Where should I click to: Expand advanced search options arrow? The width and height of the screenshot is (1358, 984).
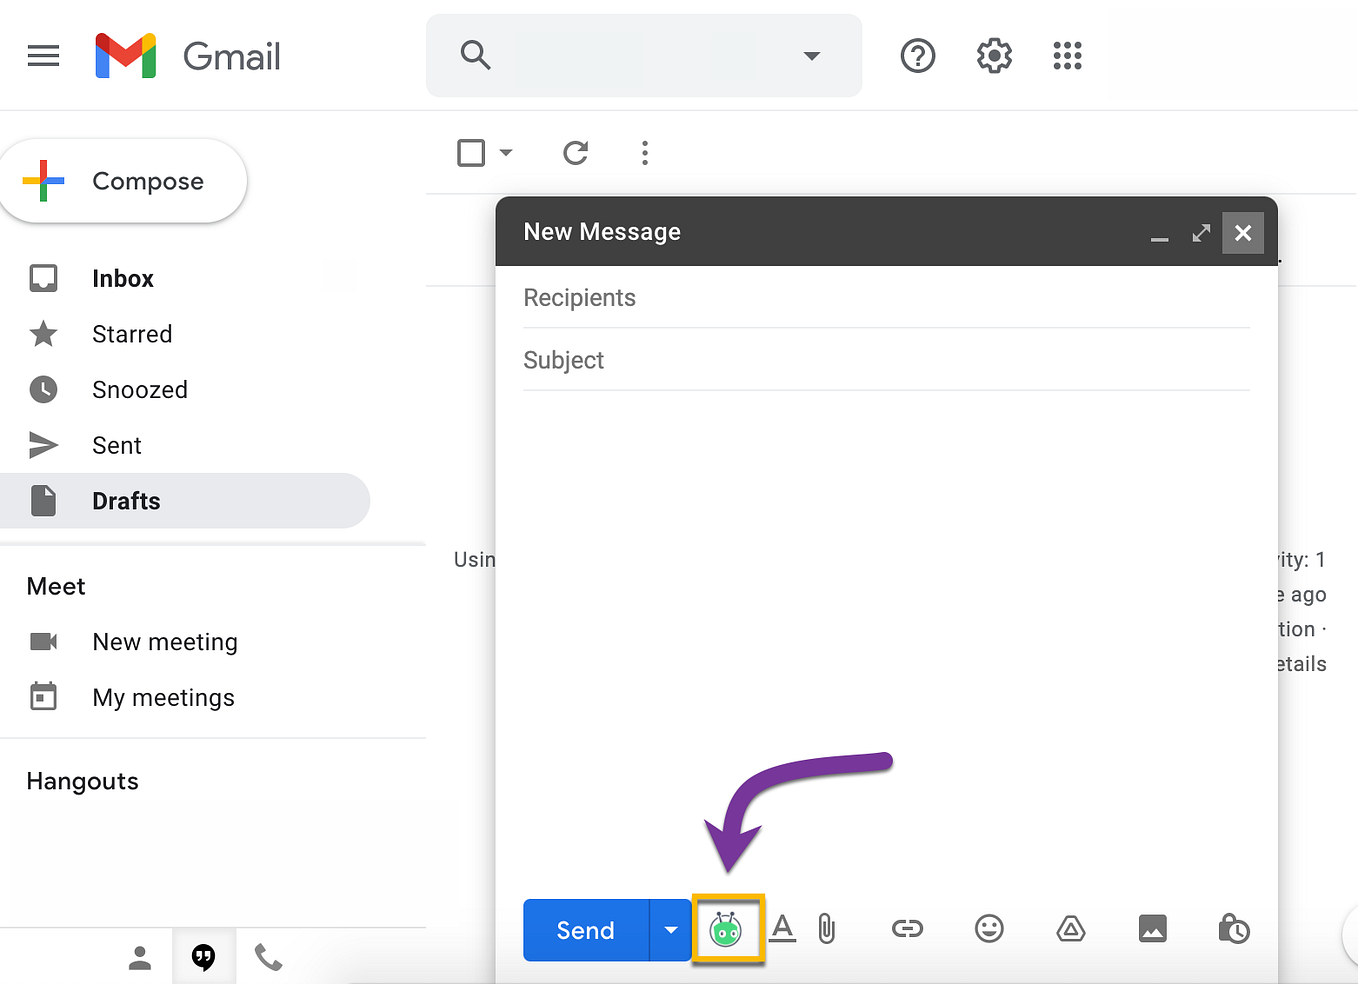[810, 56]
